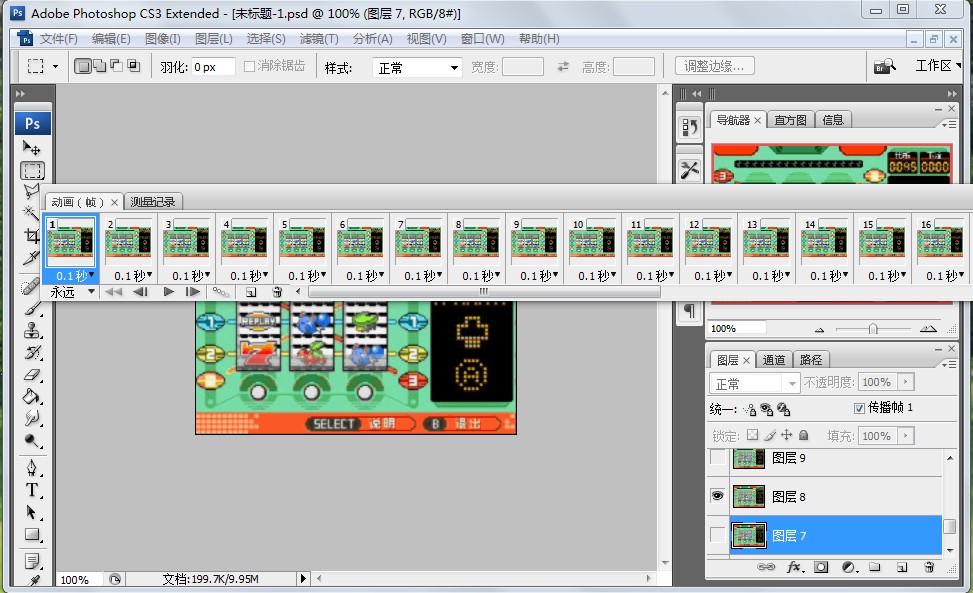Toggle the 消除锯齿 anti-alias checkbox

pos(249,66)
